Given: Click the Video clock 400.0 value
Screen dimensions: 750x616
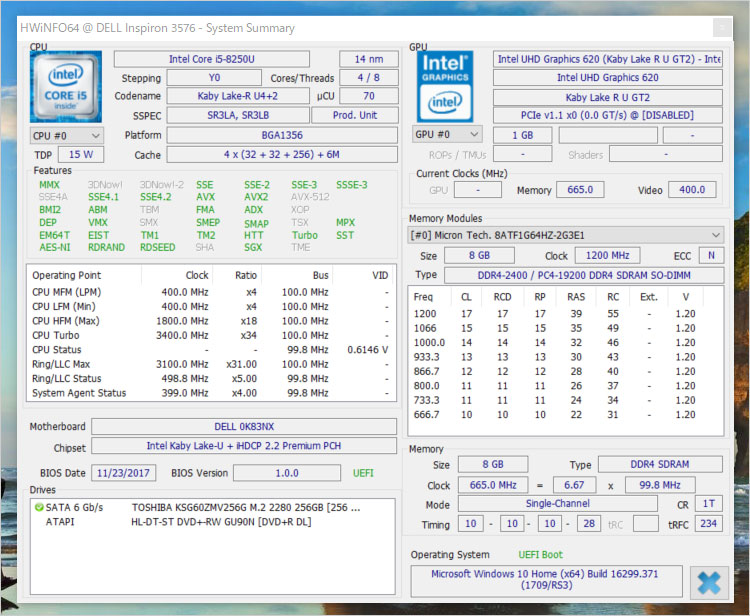Looking at the screenshot, I should click(x=692, y=190).
